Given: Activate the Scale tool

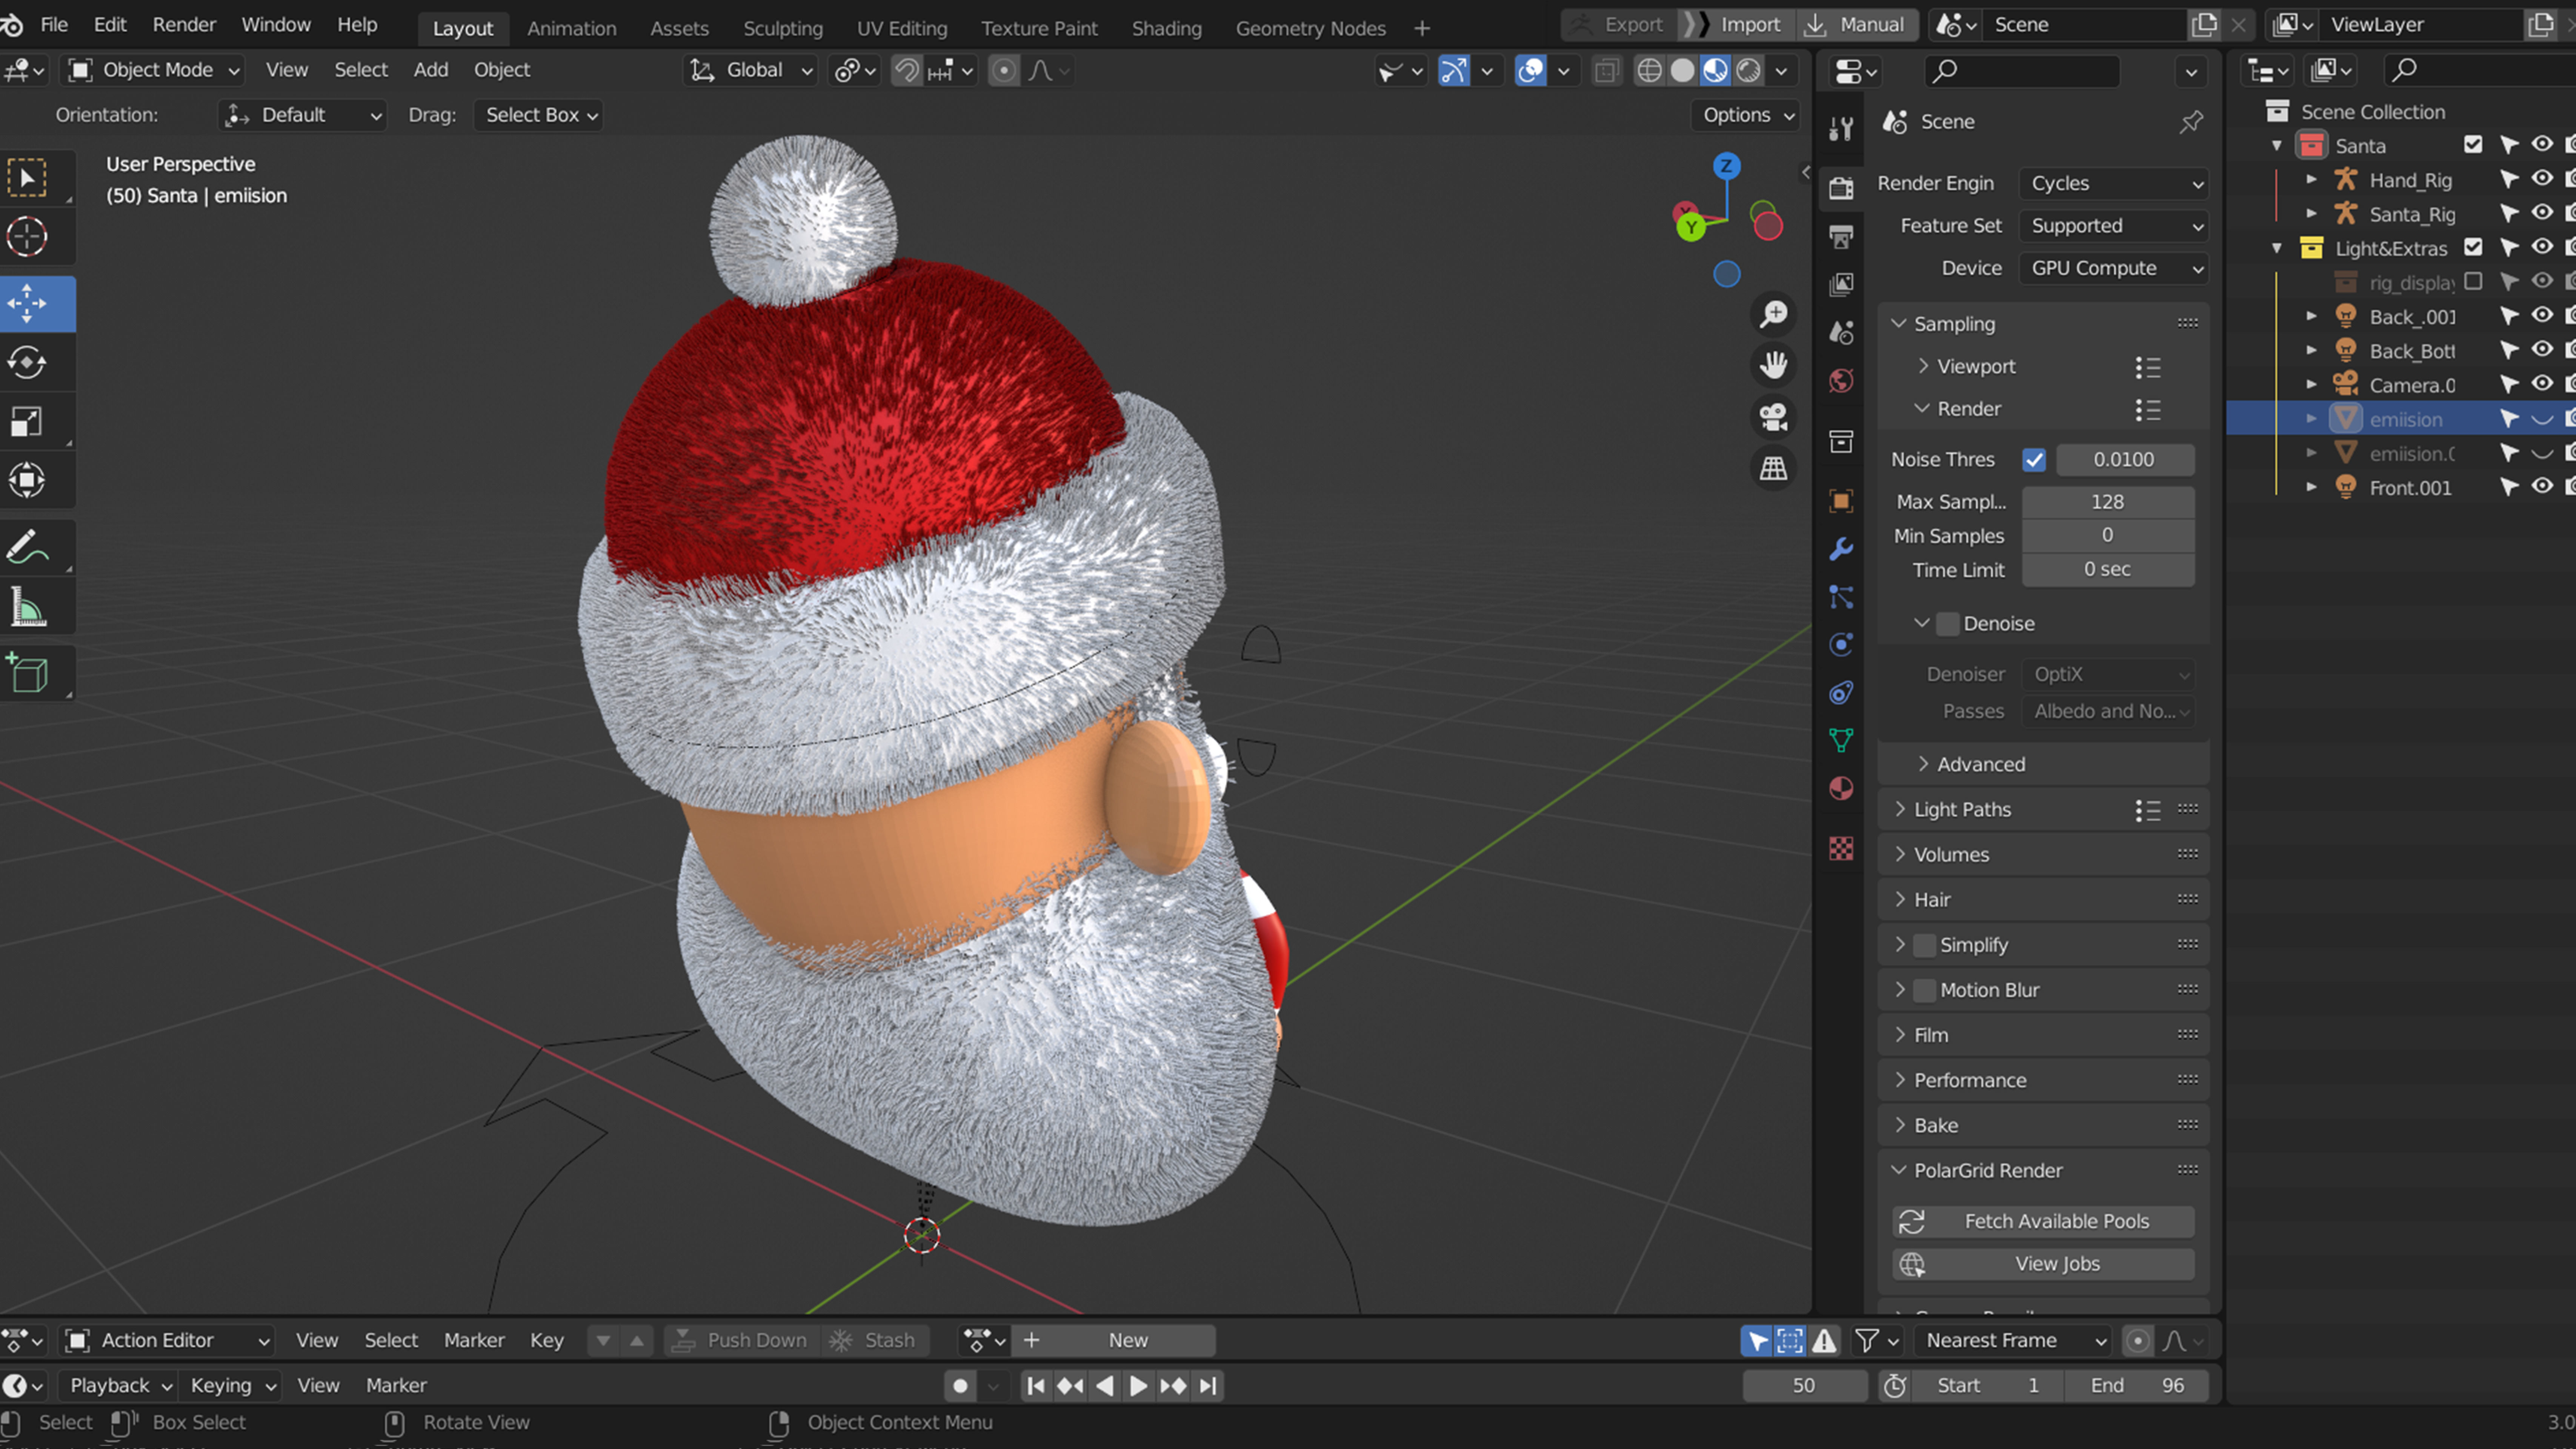Looking at the screenshot, I should coord(27,422).
